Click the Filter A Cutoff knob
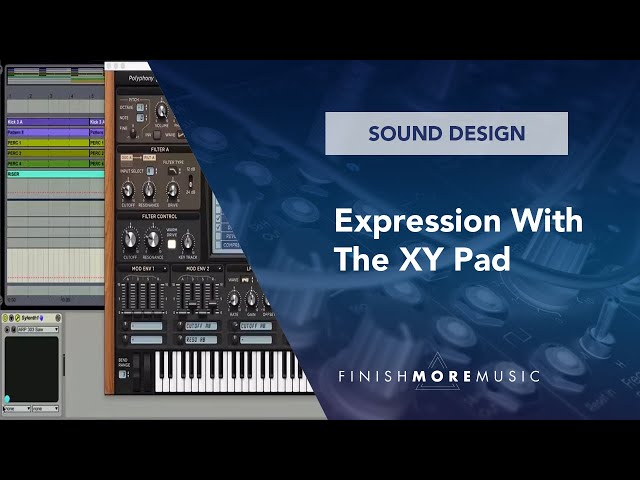The width and height of the screenshot is (640, 480). 128,190
